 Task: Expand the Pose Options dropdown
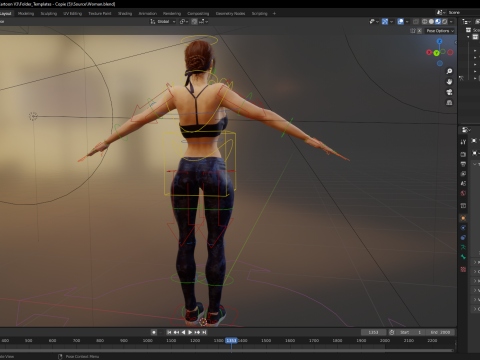440,31
